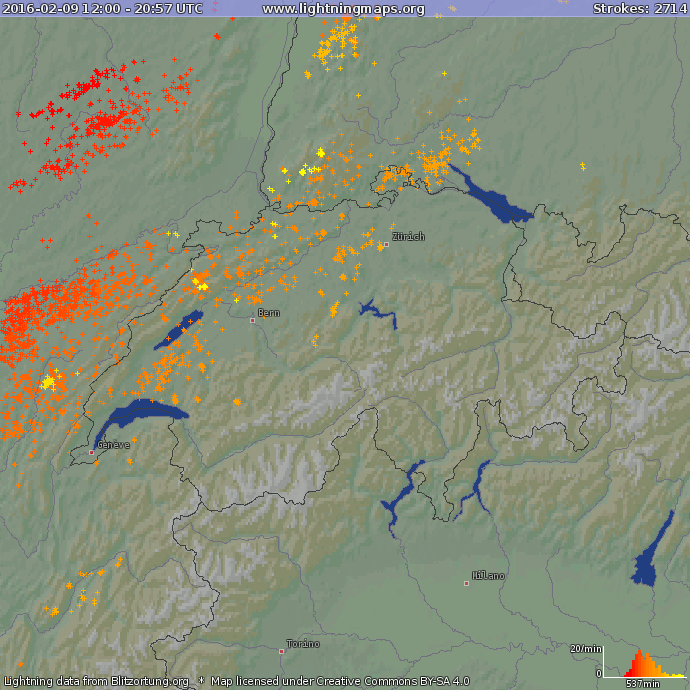Click the Lightning data from Blitzortung.org credit
This screenshot has width=690, height=690.
click(96, 681)
